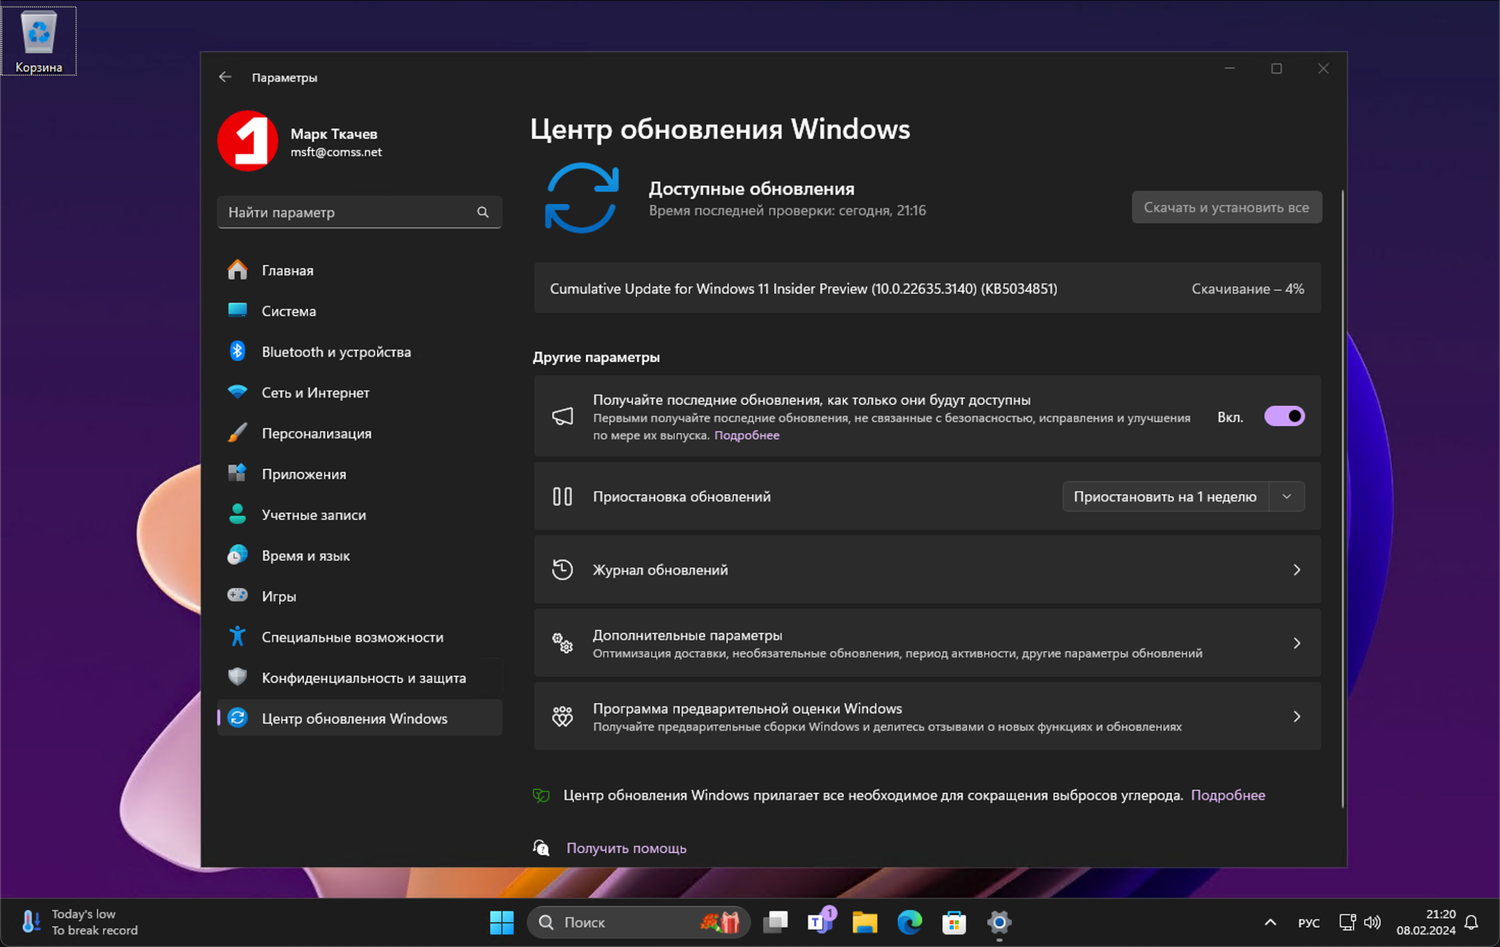
Task: Click the megaphone icon for latest updates
Action: (563, 416)
